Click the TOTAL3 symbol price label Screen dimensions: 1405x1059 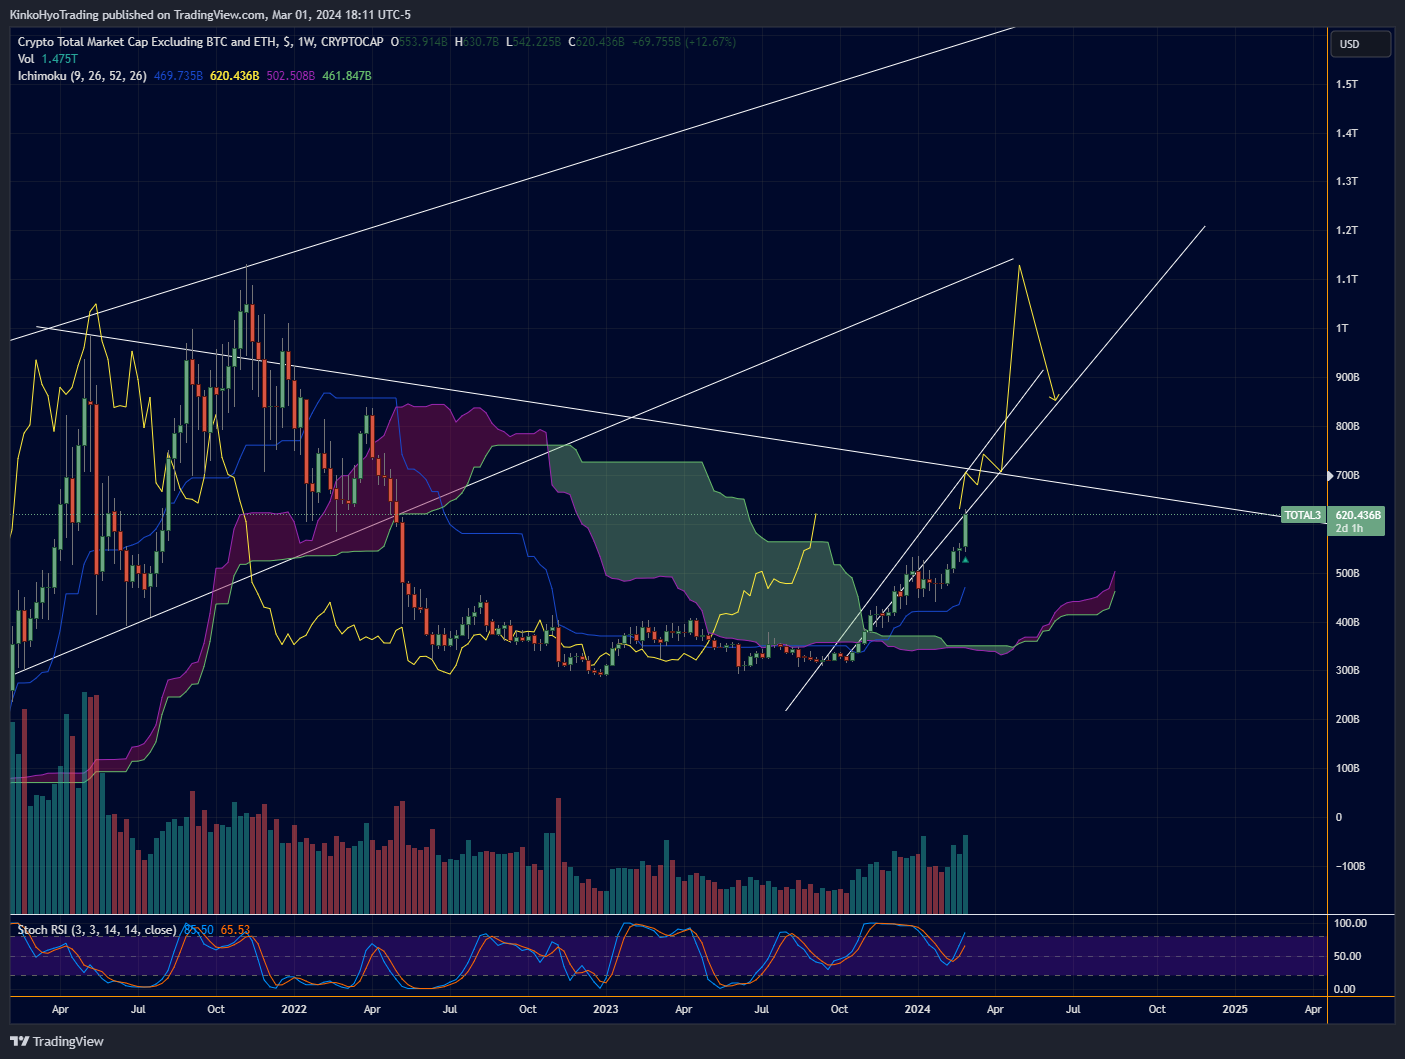[1302, 515]
